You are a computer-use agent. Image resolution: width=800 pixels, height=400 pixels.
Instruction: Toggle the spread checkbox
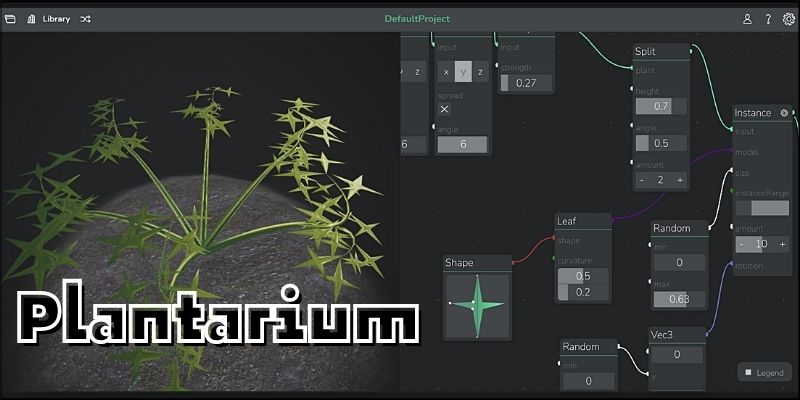[444, 109]
